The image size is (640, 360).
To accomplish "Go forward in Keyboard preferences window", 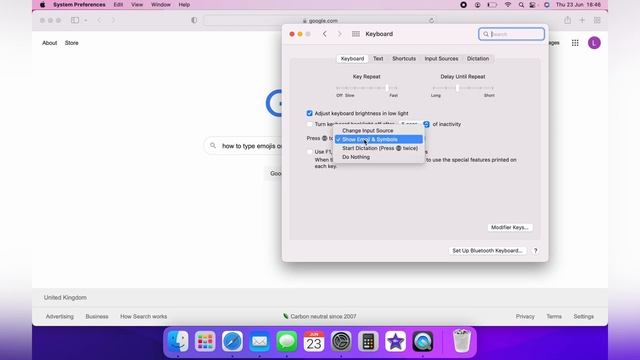I will [x=340, y=34].
